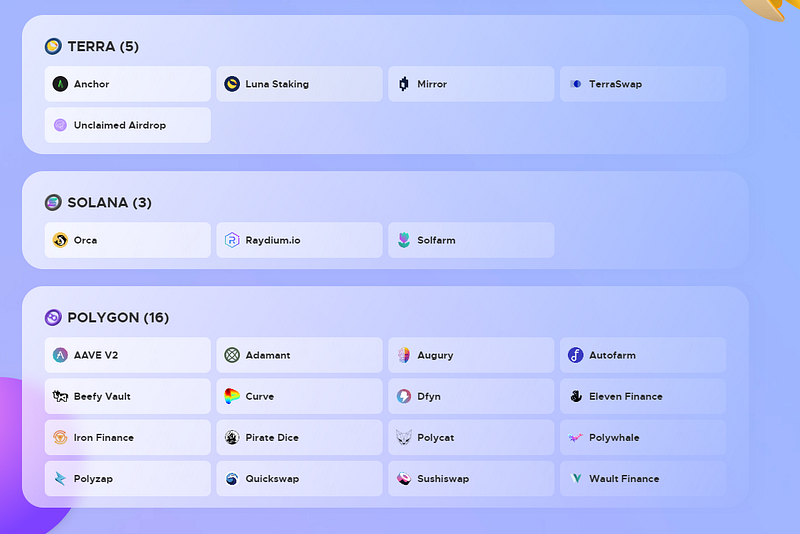Select the Adamant card
The width and height of the screenshot is (800, 534).
(299, 354)
